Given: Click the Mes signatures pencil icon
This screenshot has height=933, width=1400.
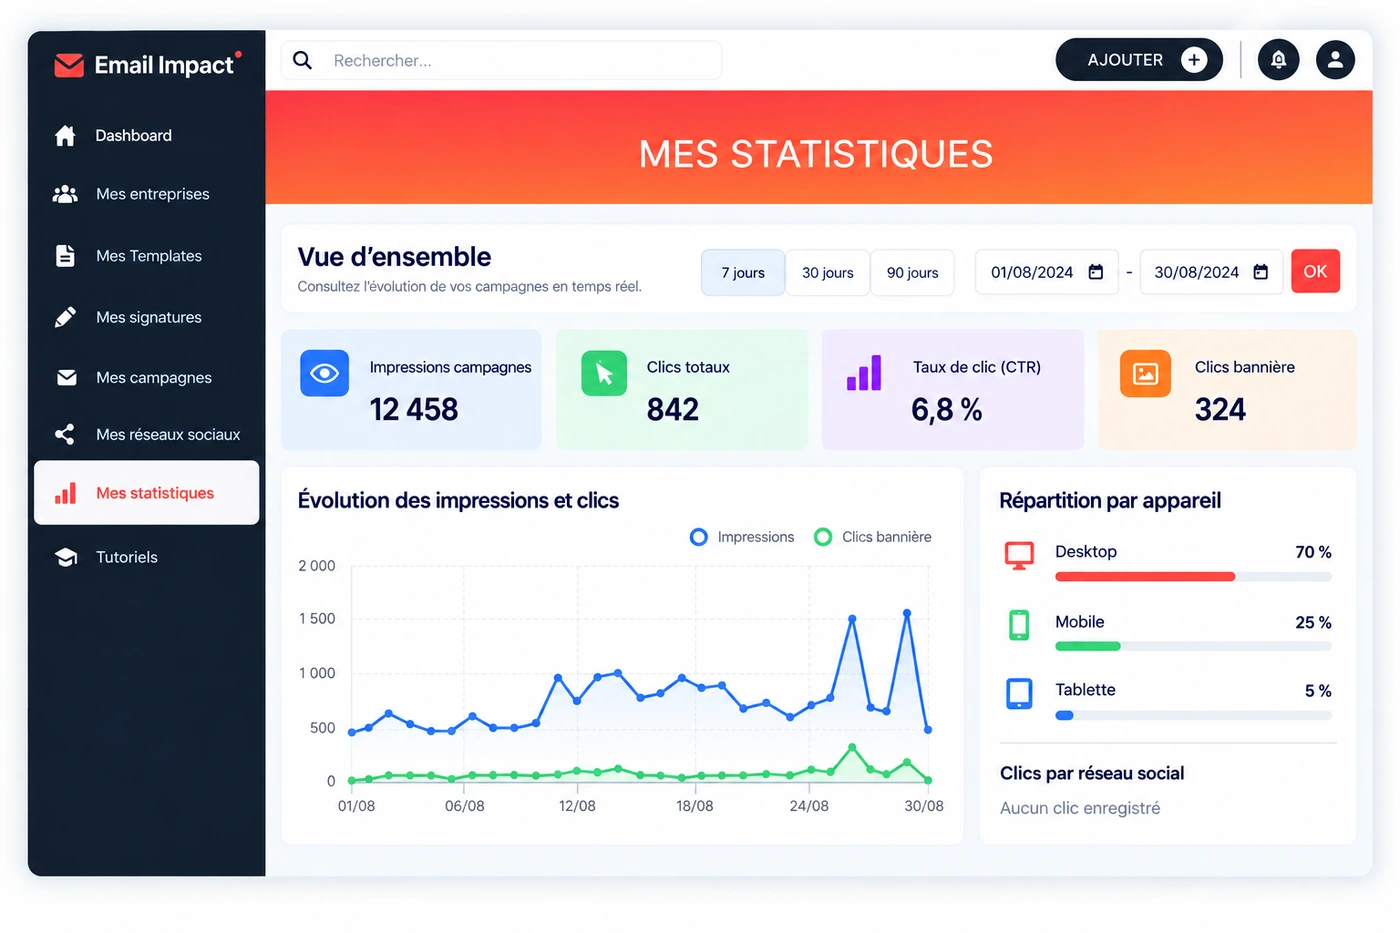Looking at the screenshot, I should point(65,317).
